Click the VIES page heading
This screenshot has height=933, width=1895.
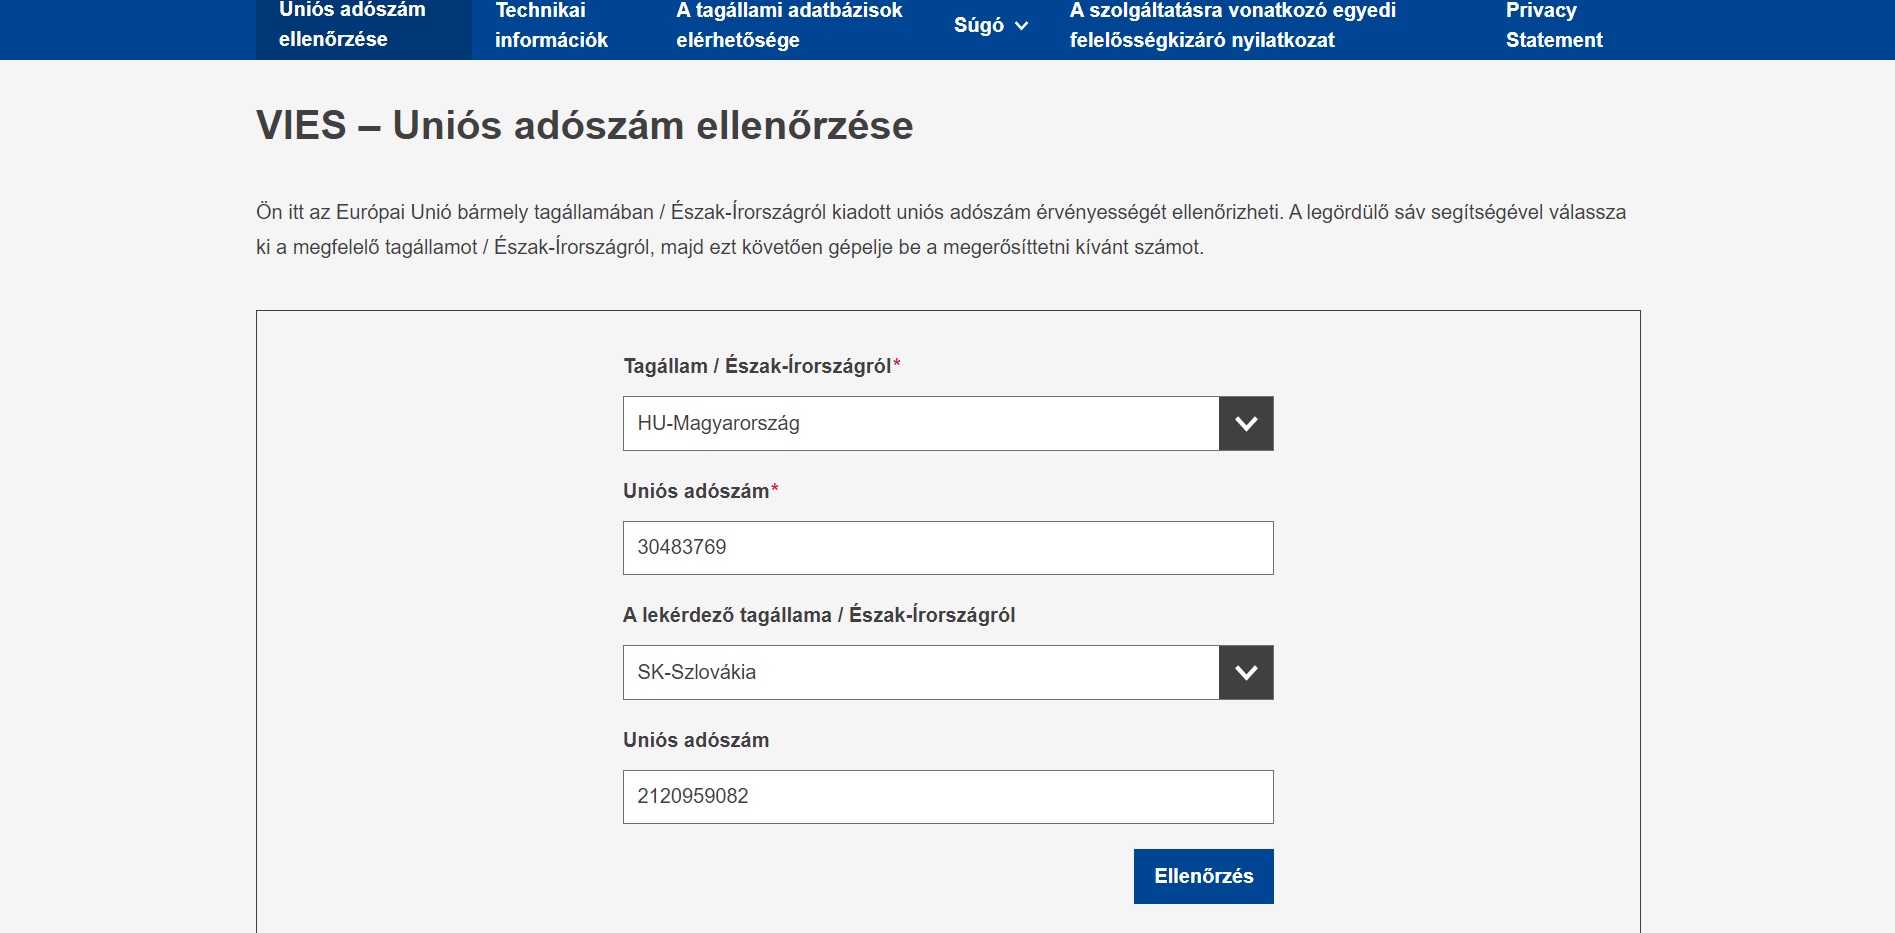pyautogui.click(x=584, y=126)
